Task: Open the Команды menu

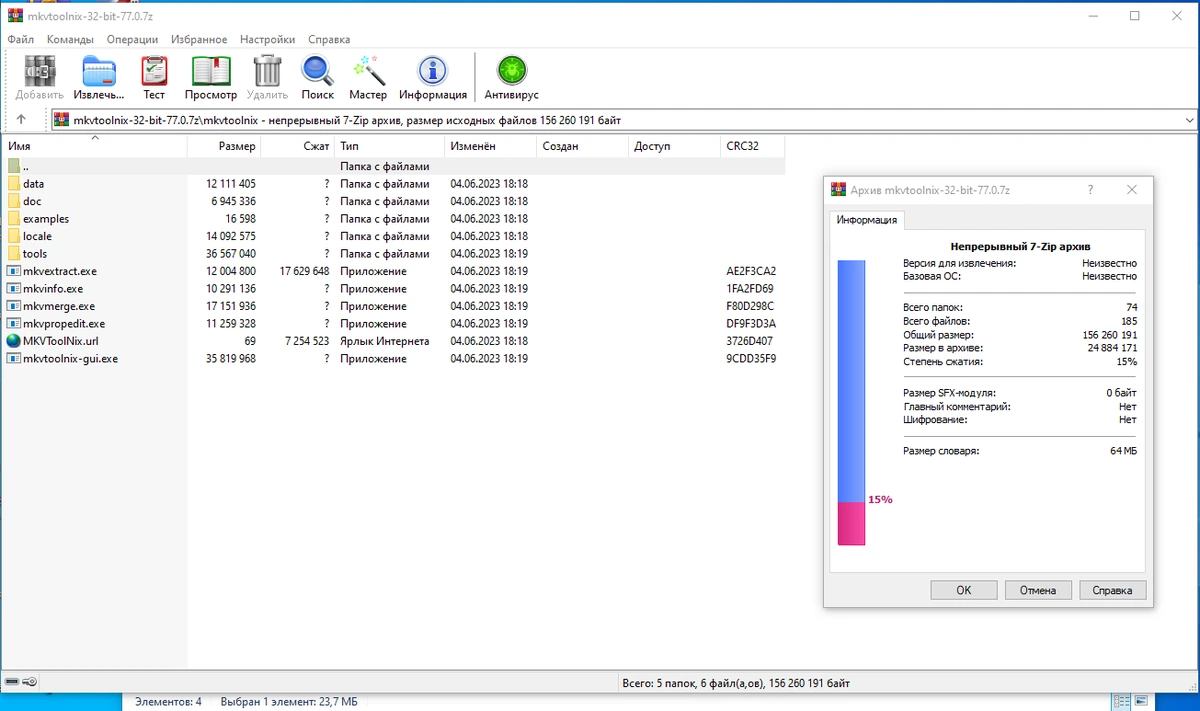Action: click(x=70, y=39)
